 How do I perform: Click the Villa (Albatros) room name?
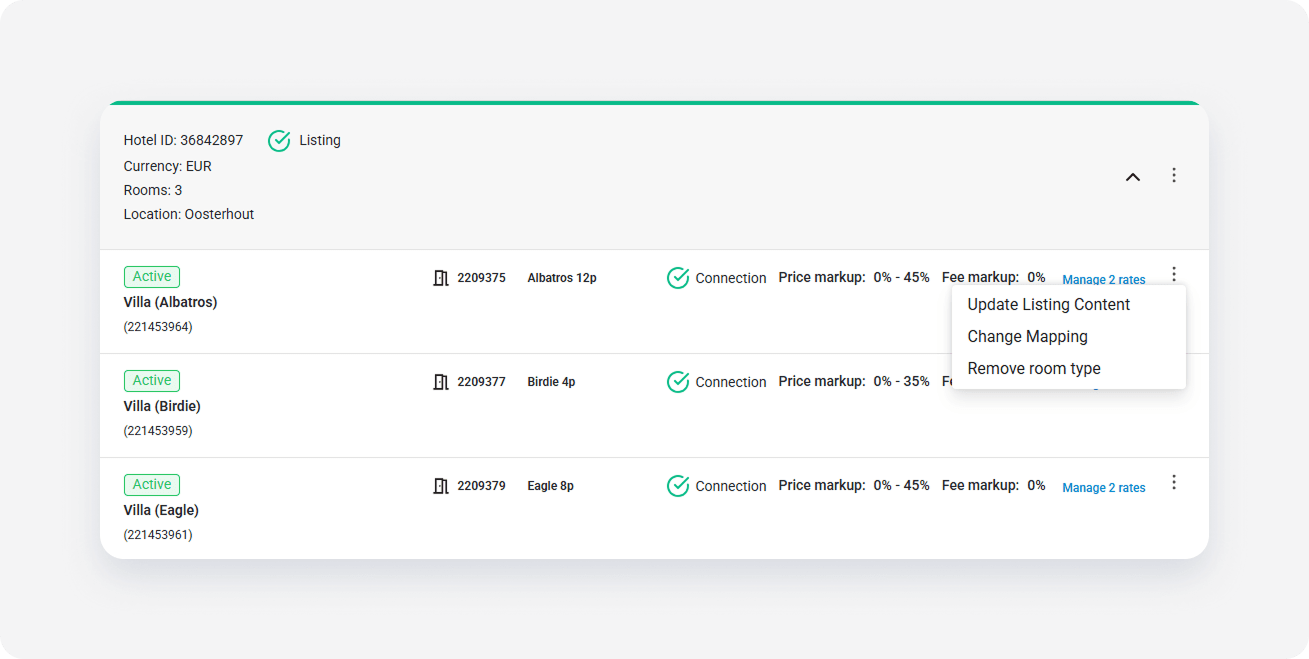170,302
